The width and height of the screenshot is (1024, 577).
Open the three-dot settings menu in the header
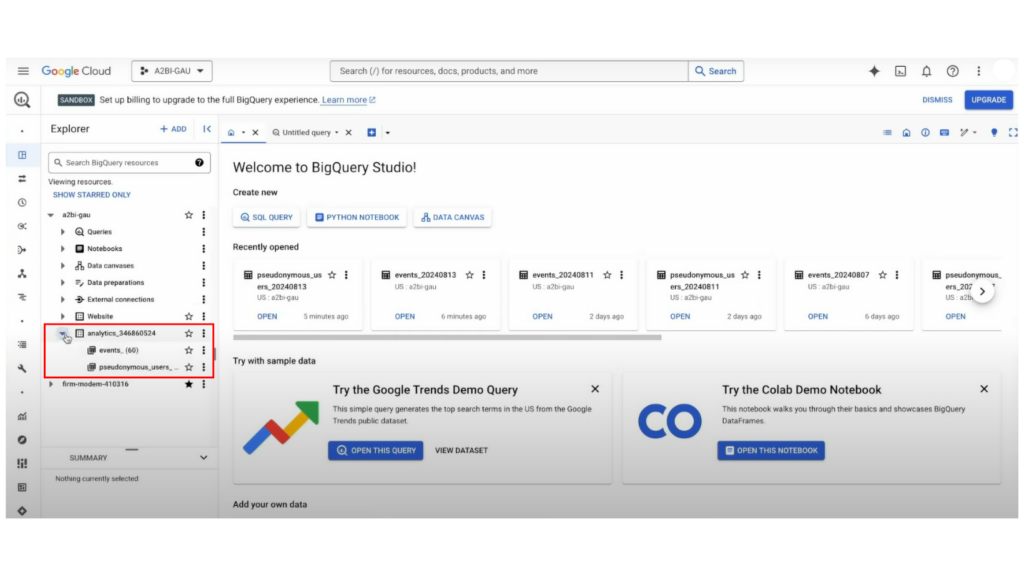(x=978, y=71)
